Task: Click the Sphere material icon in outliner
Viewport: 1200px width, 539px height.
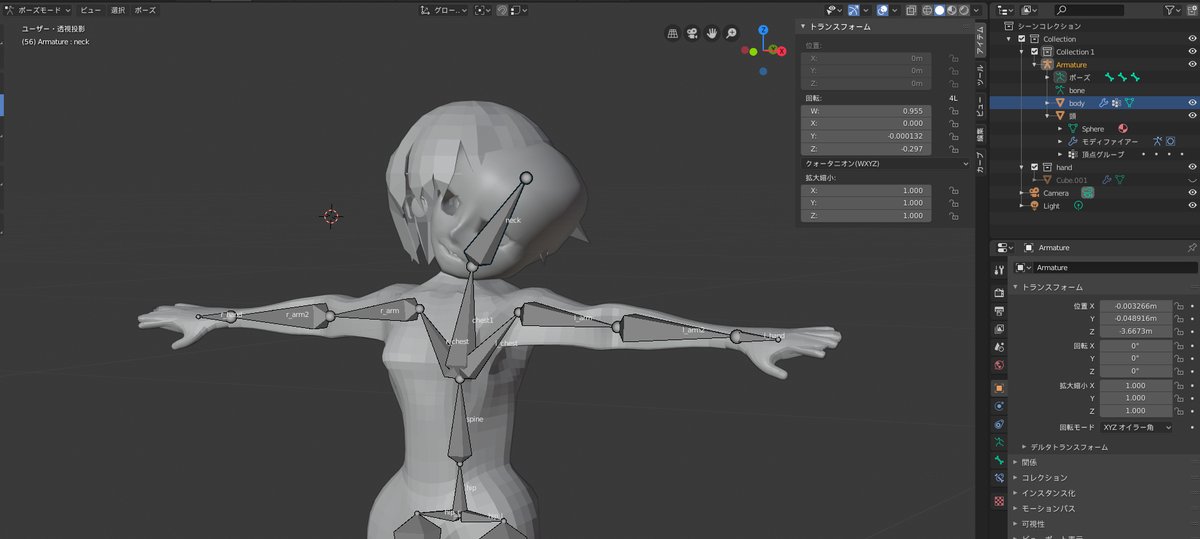Action: coord(1123,128)
